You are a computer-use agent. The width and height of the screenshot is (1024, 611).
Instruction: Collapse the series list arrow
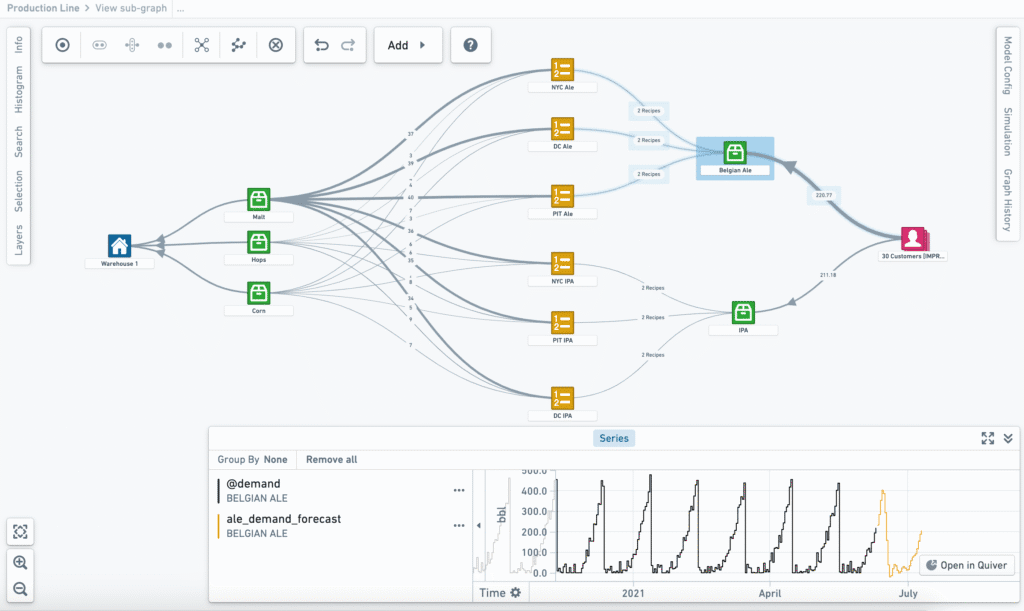(479, 525)
